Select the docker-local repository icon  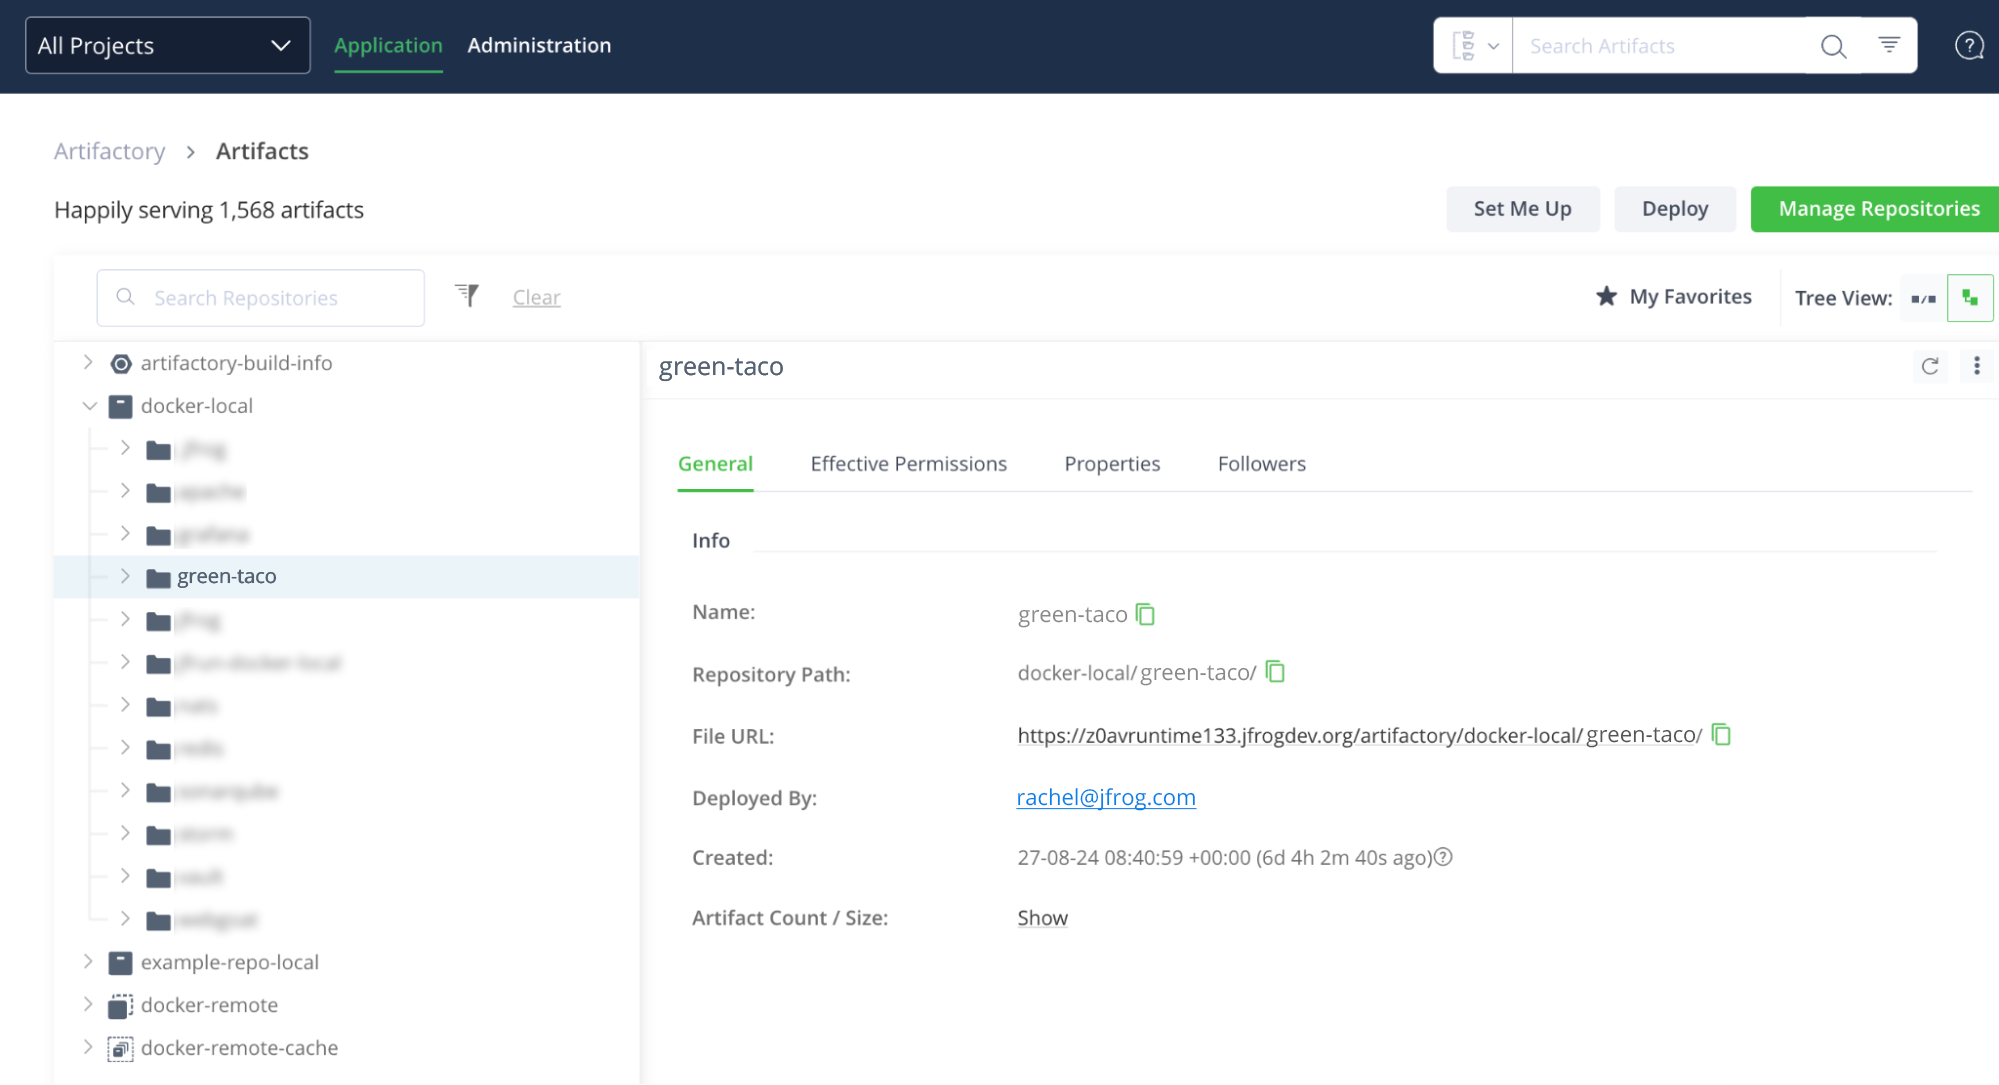pos(121,406)
